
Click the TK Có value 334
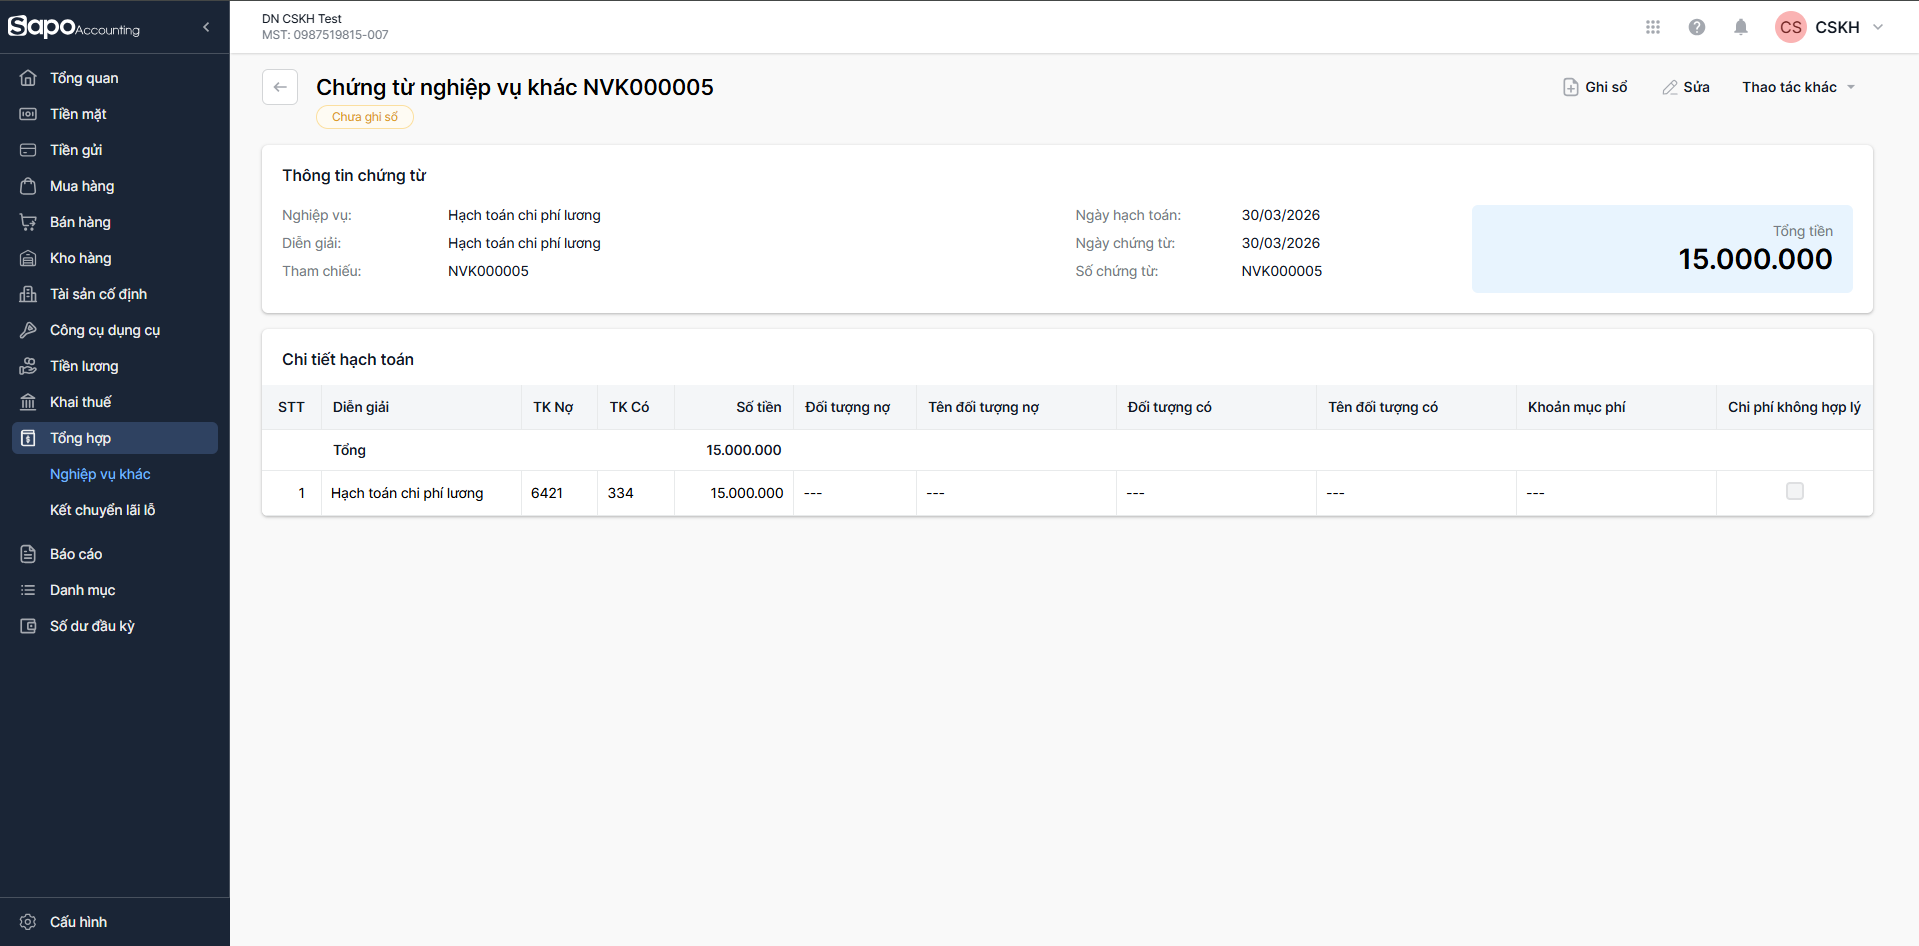pos(621,493)
